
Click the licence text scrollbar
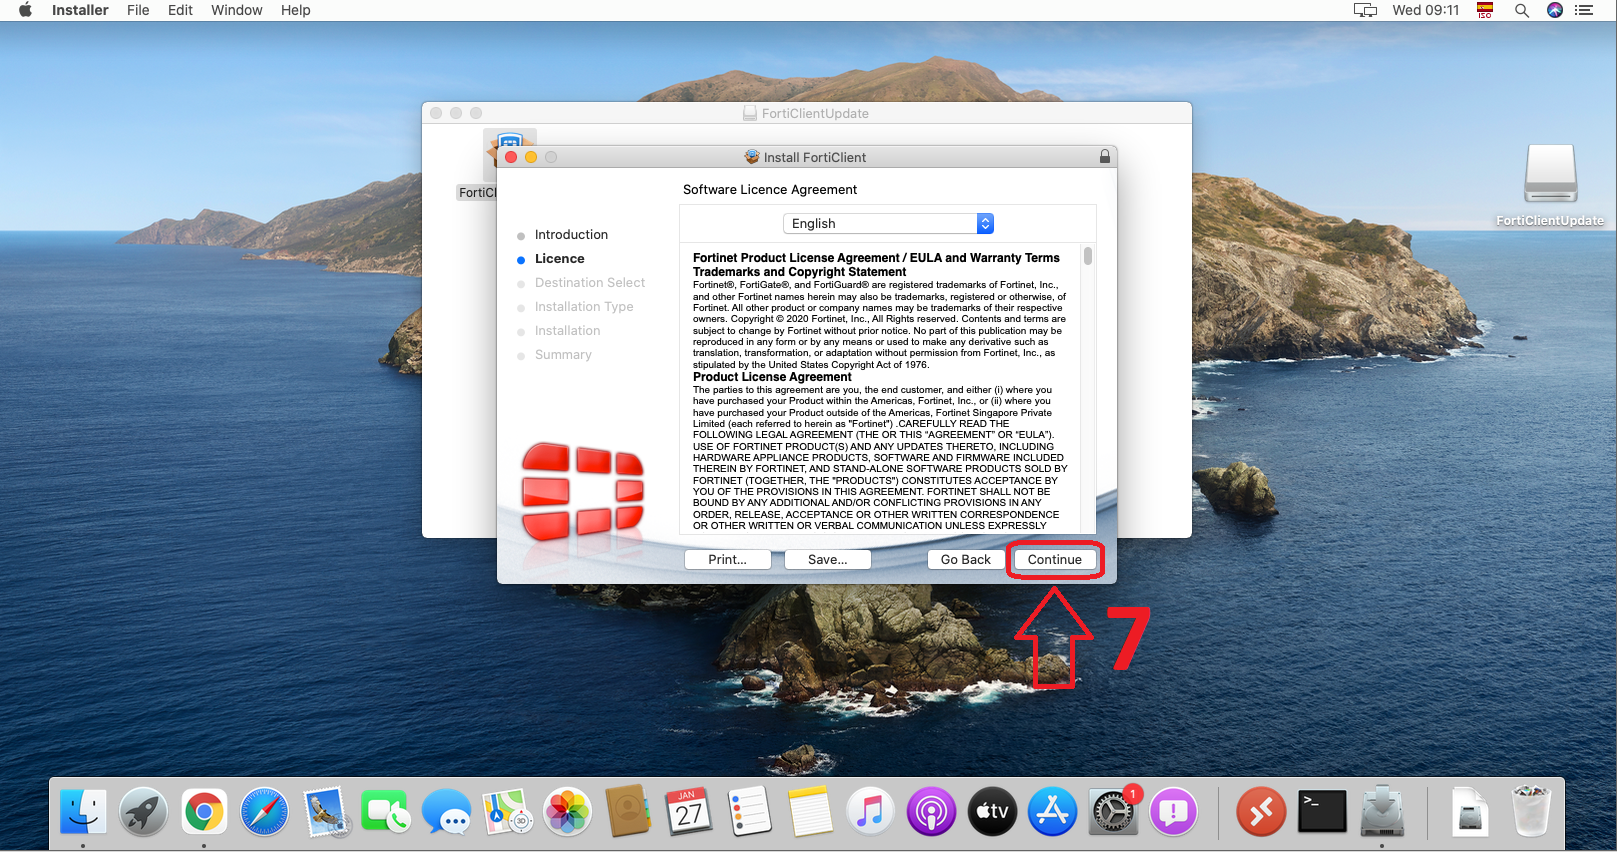1088,257
